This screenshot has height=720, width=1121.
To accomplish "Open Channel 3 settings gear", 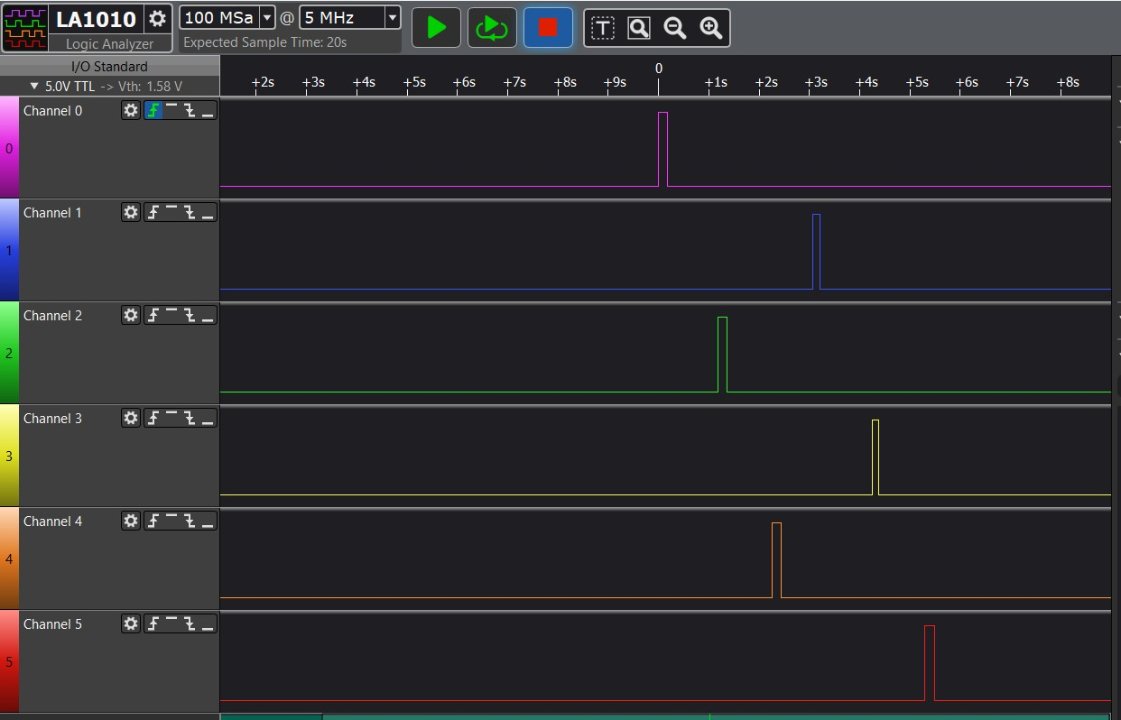I will (131, 418).
